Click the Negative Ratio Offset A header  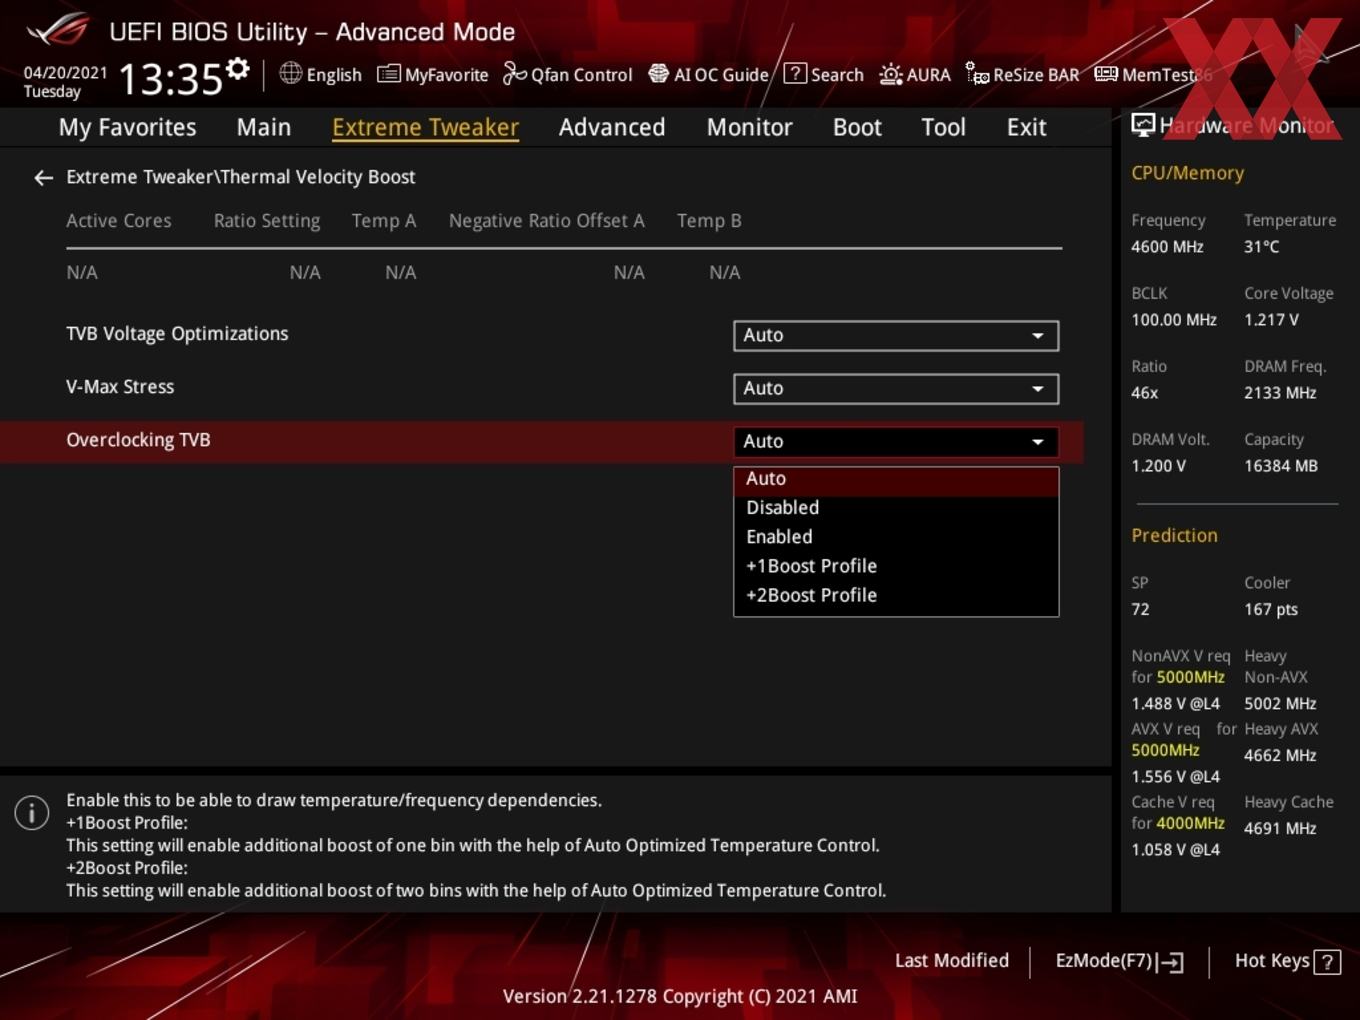[x=547, y=221]
